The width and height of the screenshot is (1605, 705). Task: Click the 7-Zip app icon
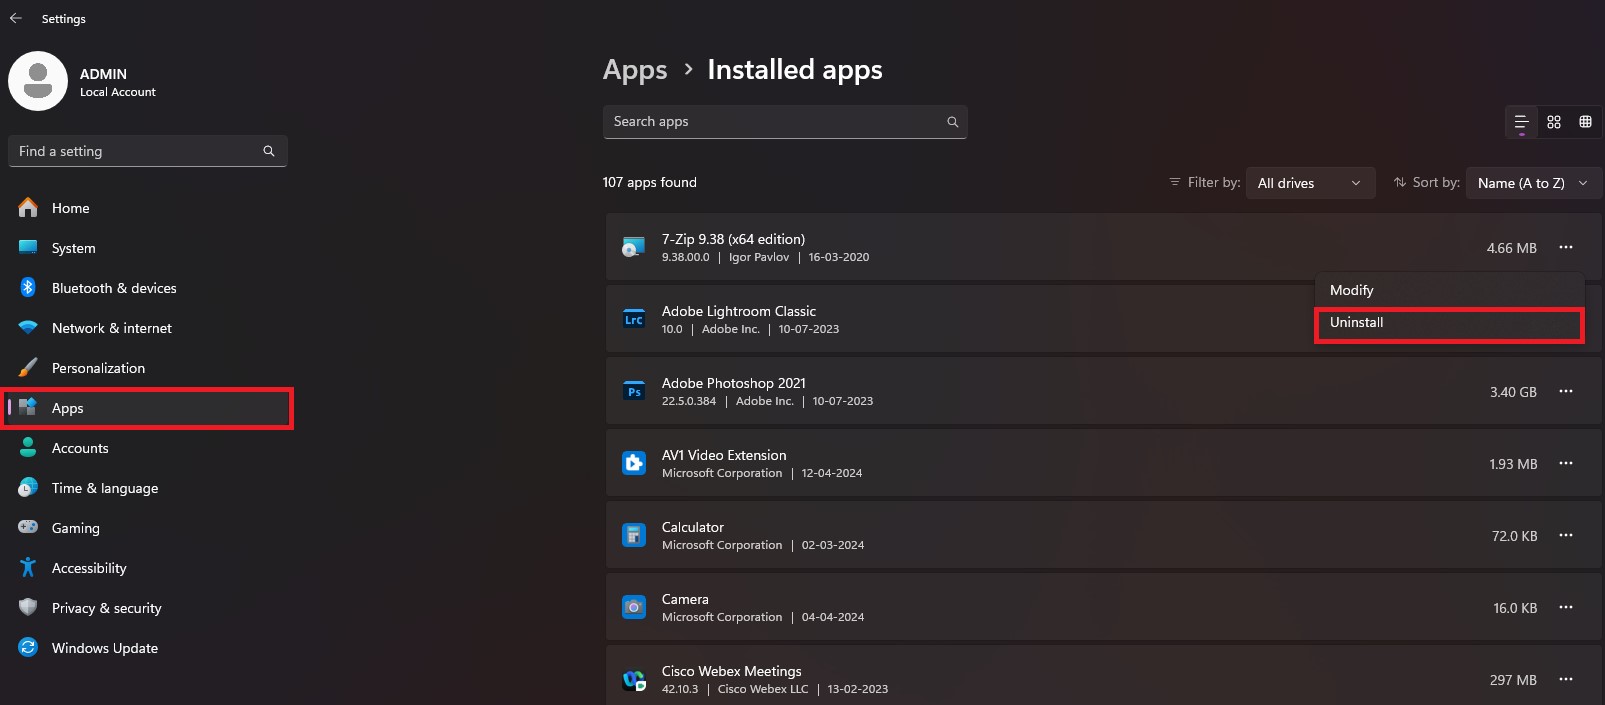pyautogui.click(x=634, y=247)
